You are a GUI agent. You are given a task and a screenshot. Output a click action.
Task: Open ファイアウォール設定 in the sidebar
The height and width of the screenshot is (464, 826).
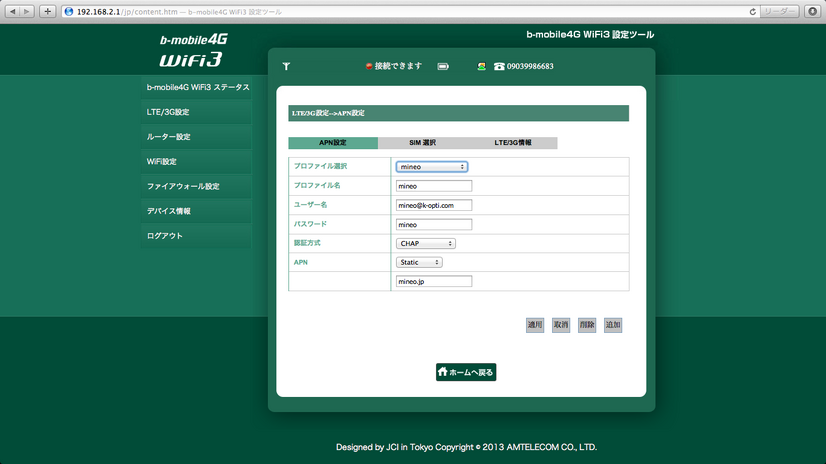click(196, 186)
